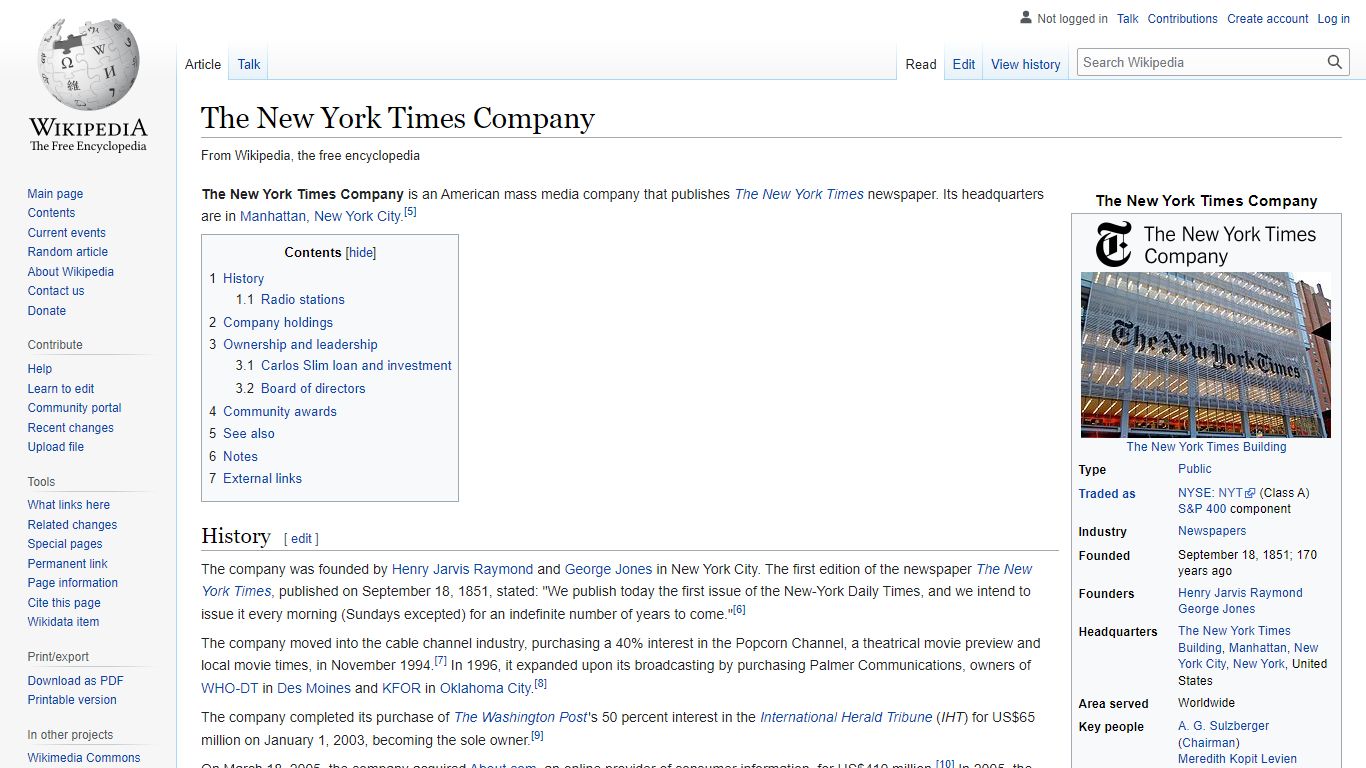Open The Washington Post link
This screenshot has width=1366, height=768.
point(520,717)
